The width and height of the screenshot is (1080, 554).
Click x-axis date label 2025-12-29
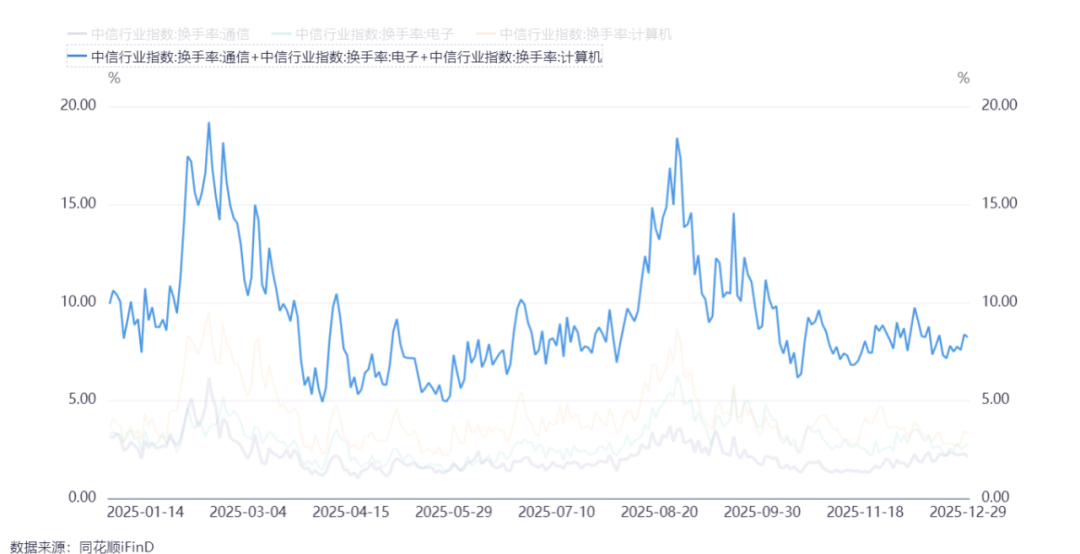point(966,512)
